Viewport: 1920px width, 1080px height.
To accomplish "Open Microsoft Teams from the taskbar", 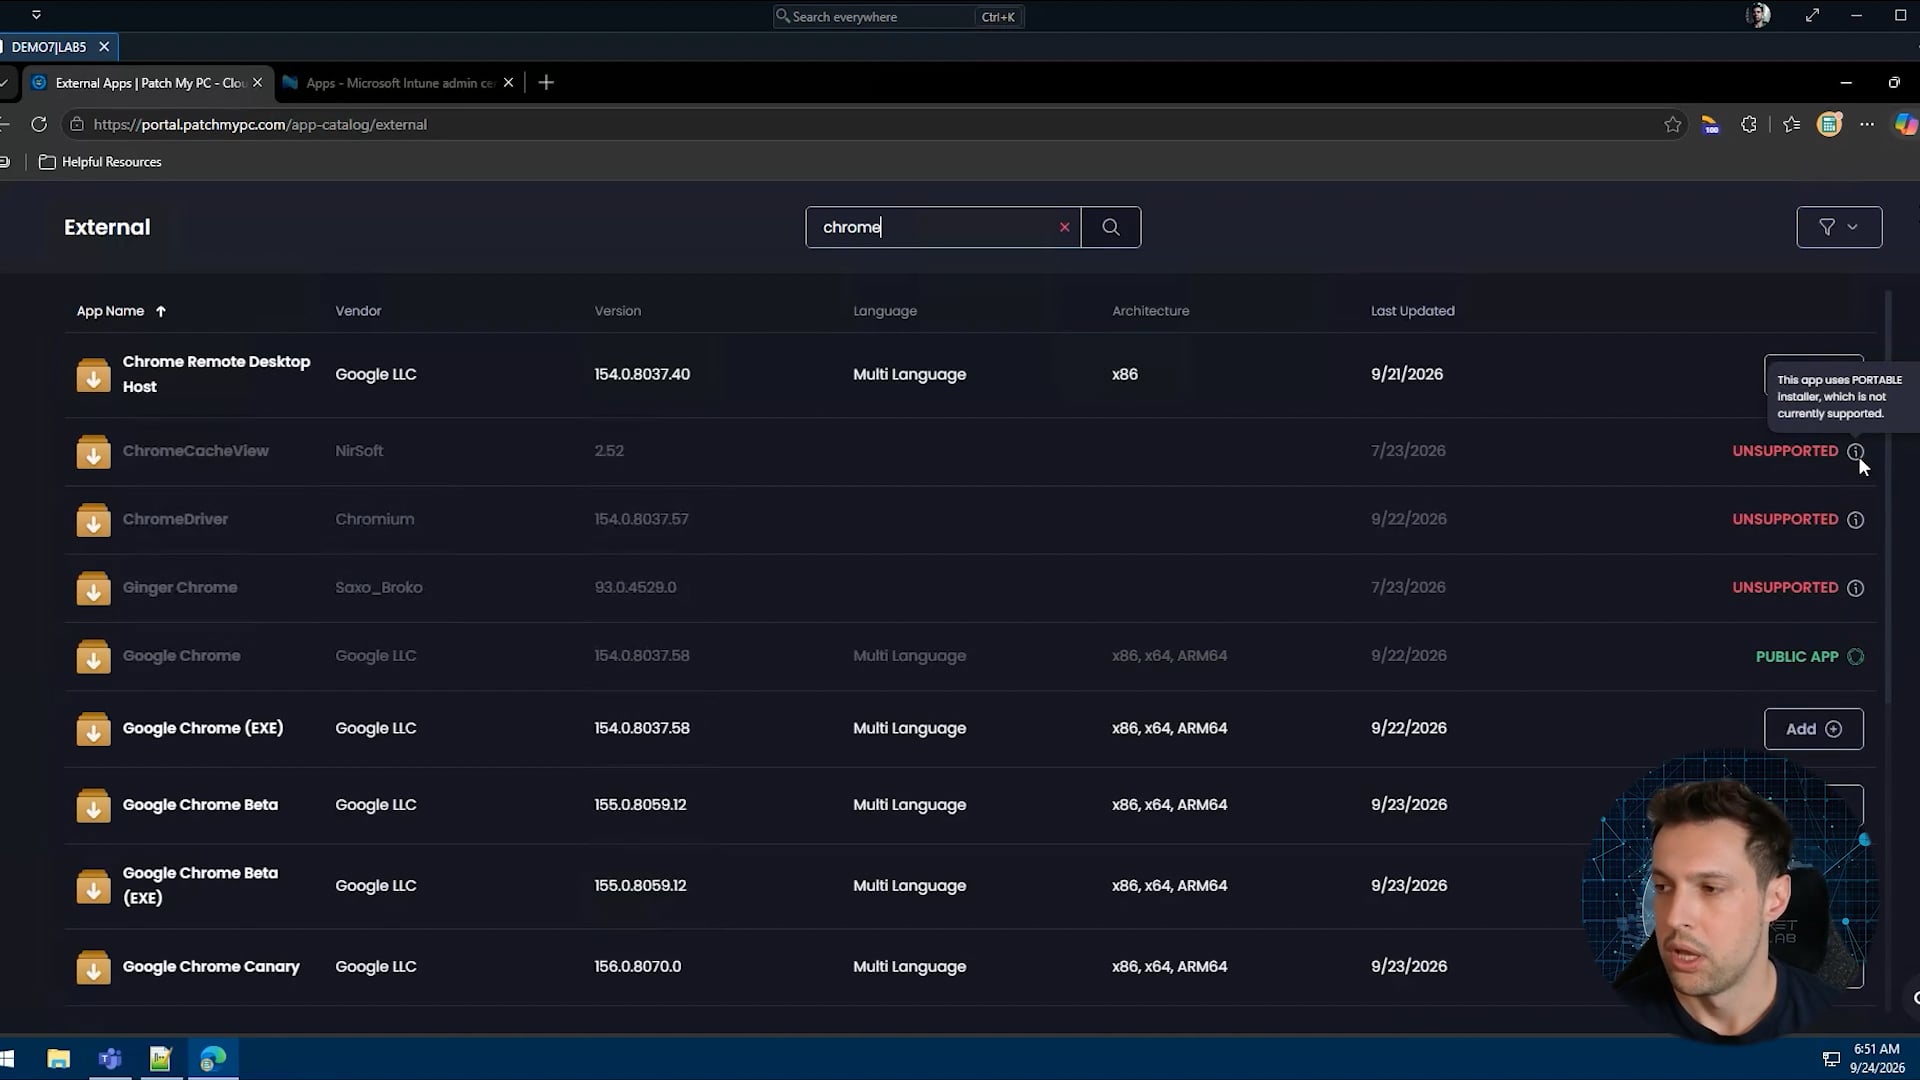I will 110,1058.
